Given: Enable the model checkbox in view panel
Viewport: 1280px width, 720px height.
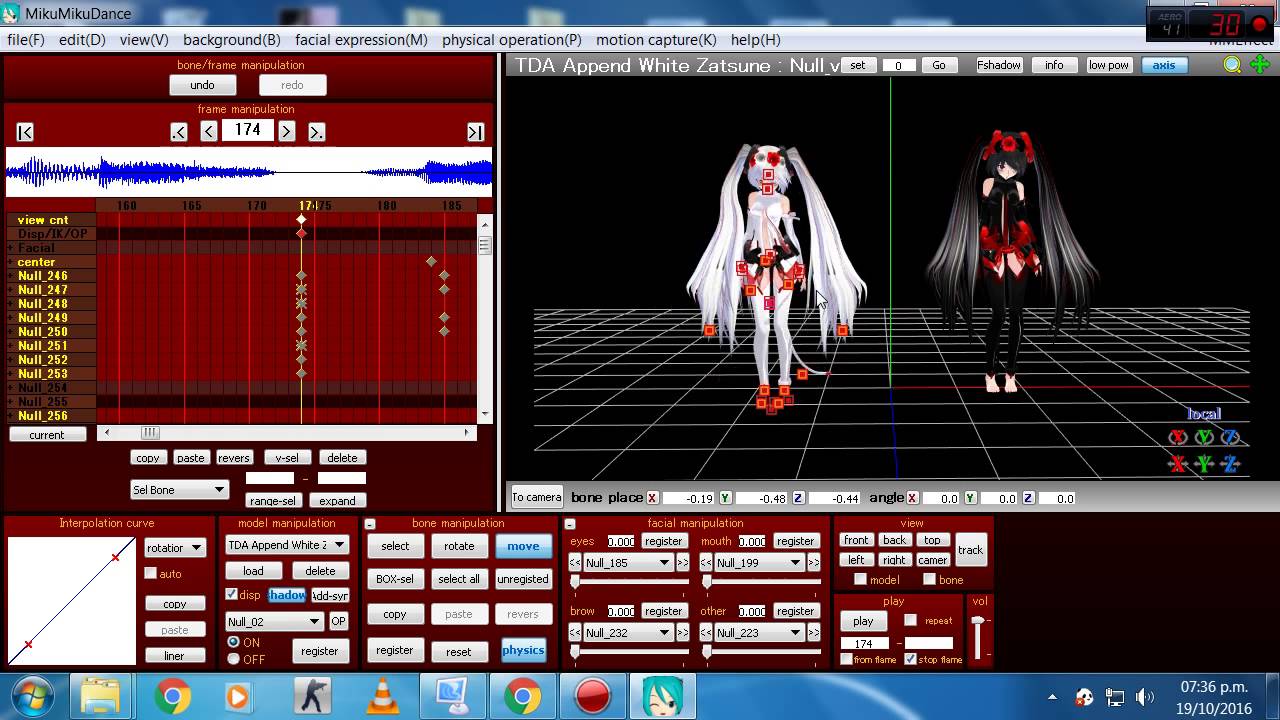Looking at the screenshot, I should (860, 579).
